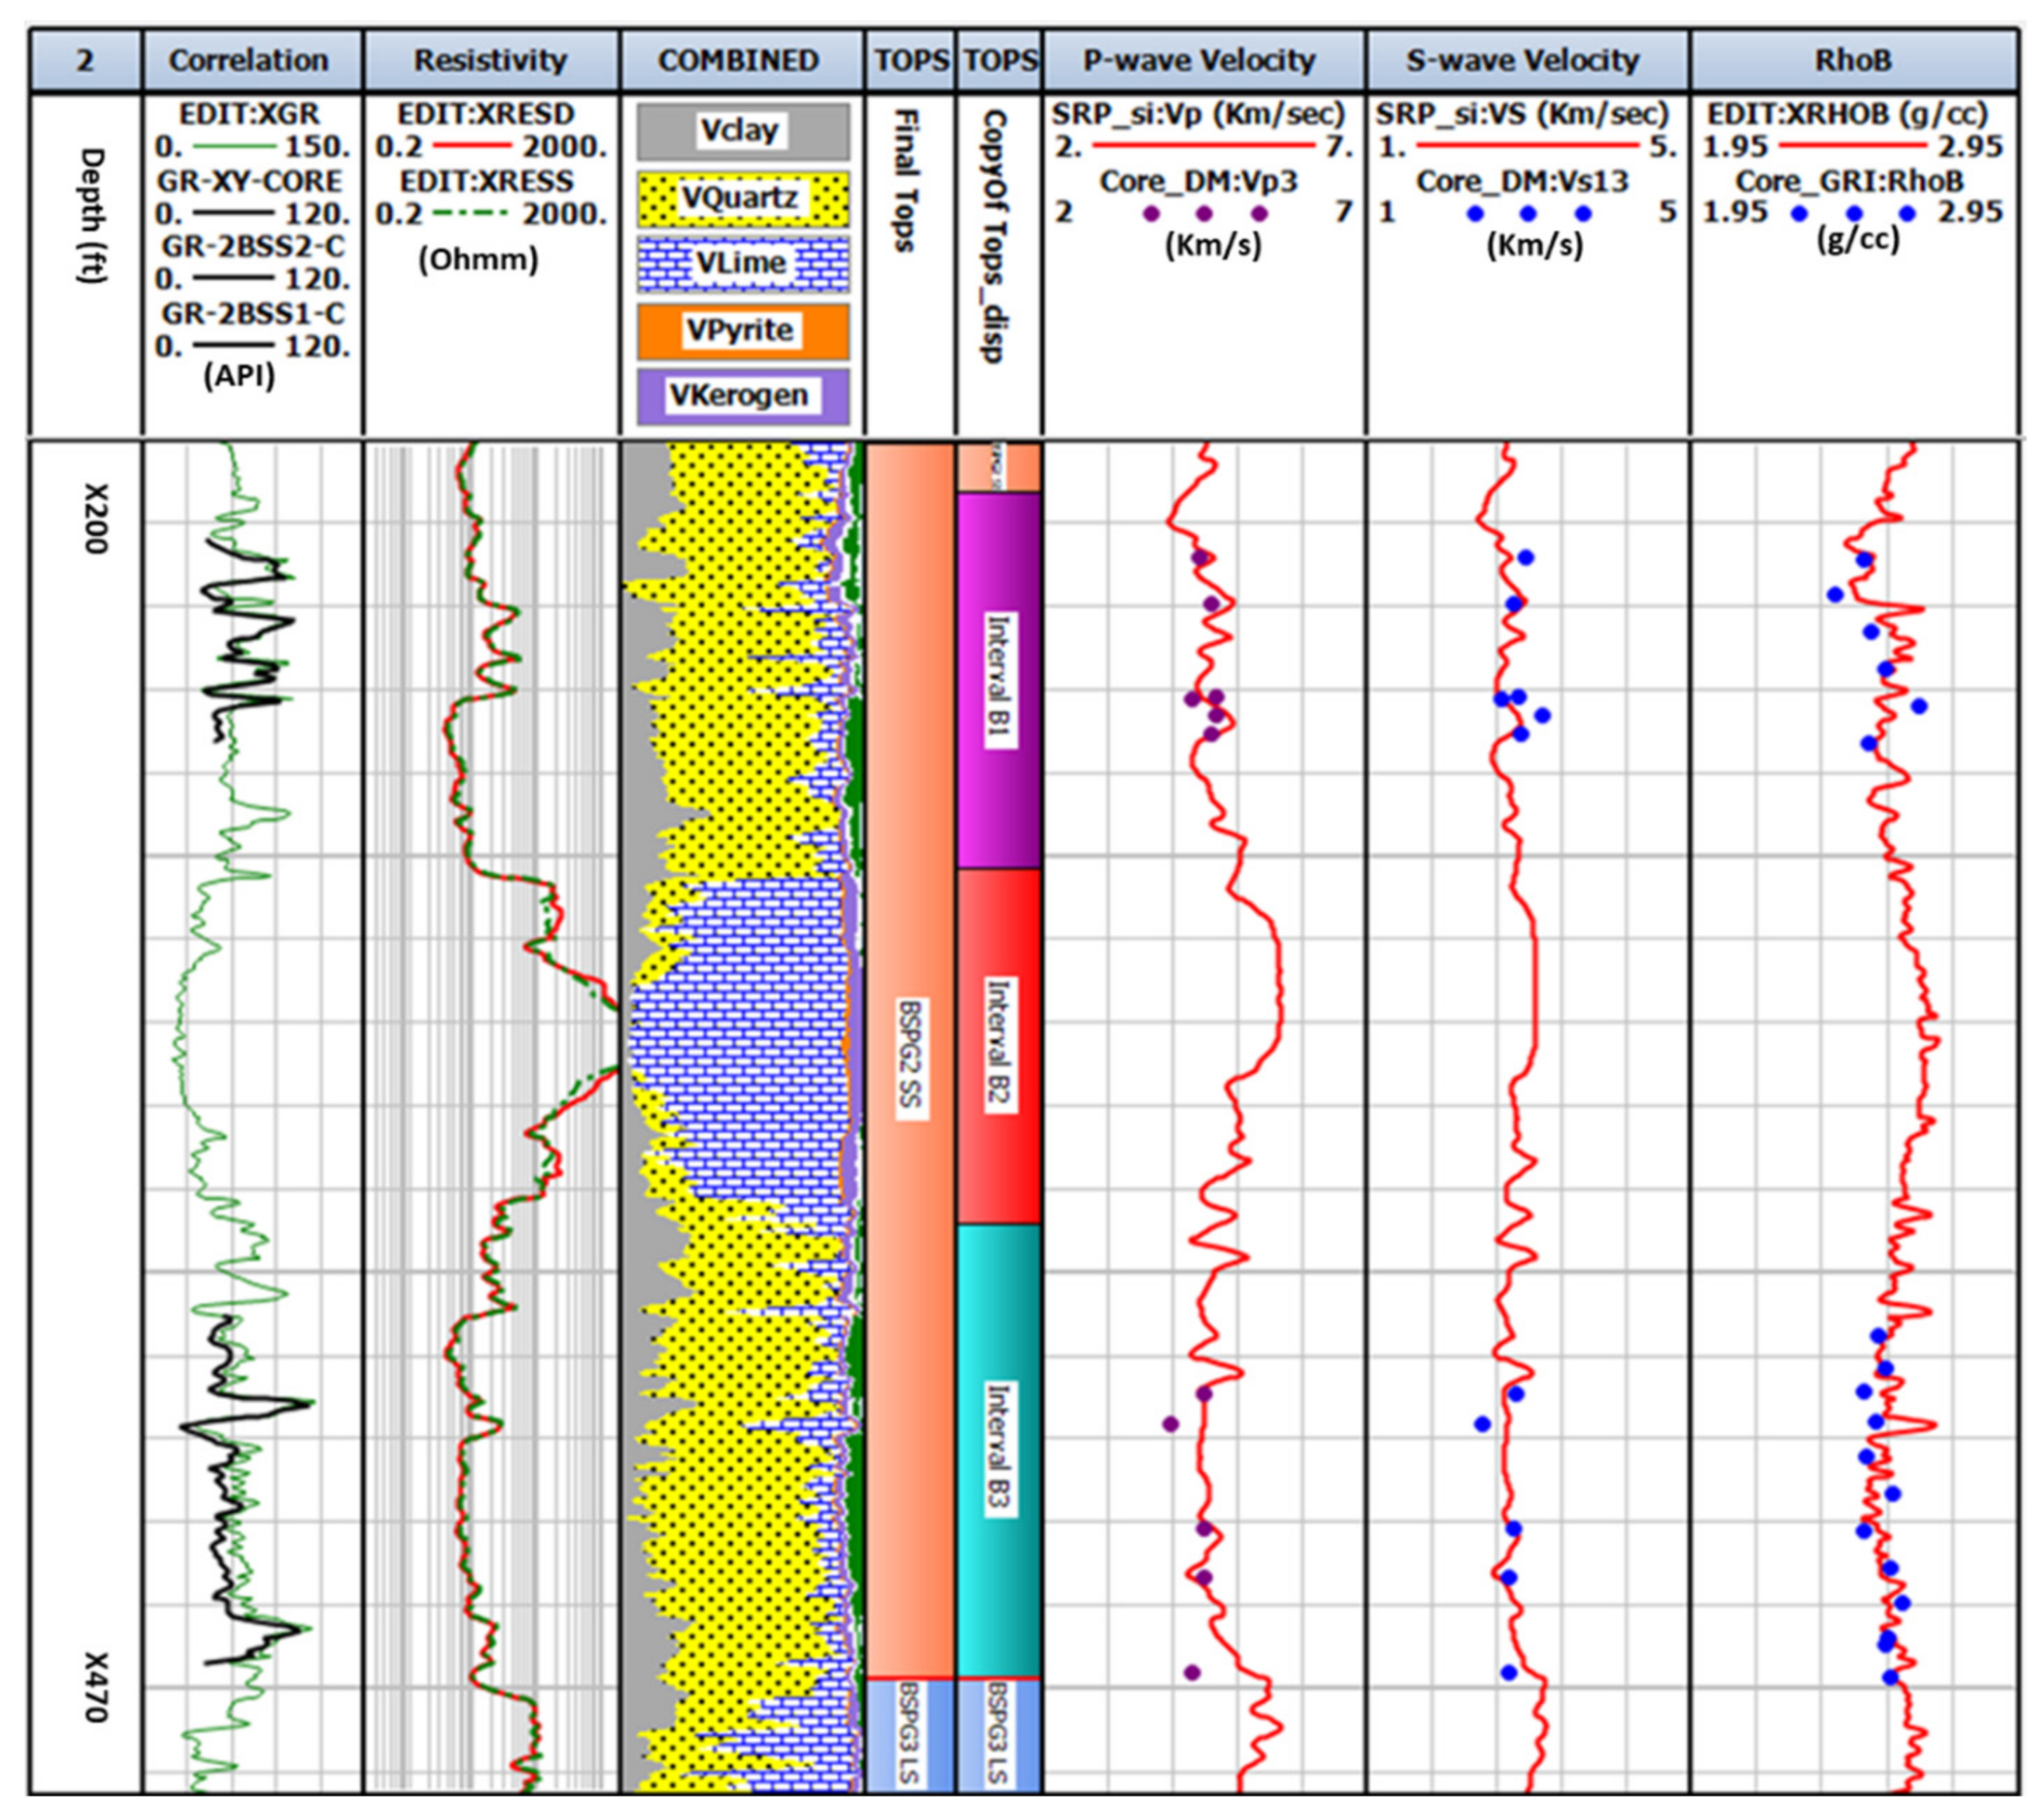
Task: Click the red Interval B2 zone
Action: (998, 1045)
